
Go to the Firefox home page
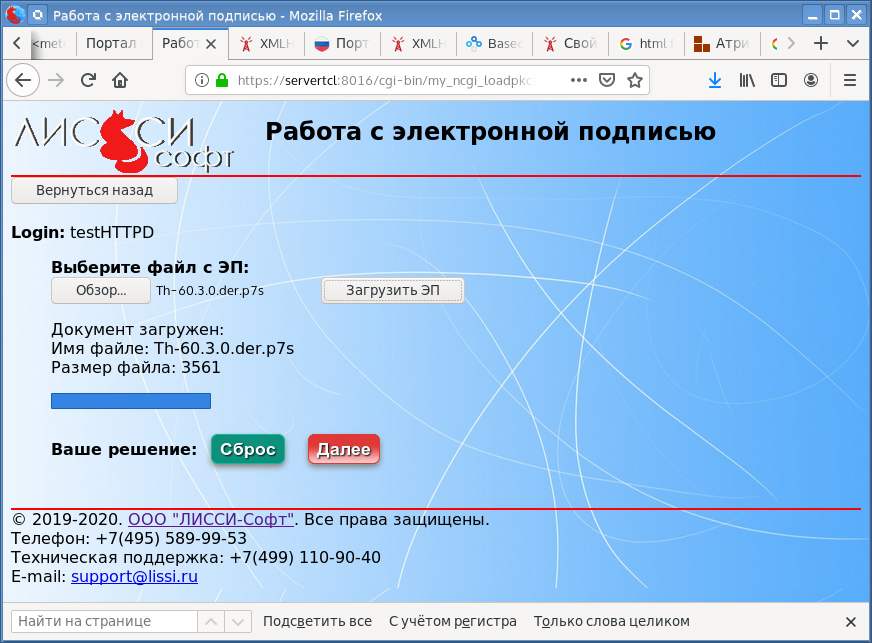[120, 80]
